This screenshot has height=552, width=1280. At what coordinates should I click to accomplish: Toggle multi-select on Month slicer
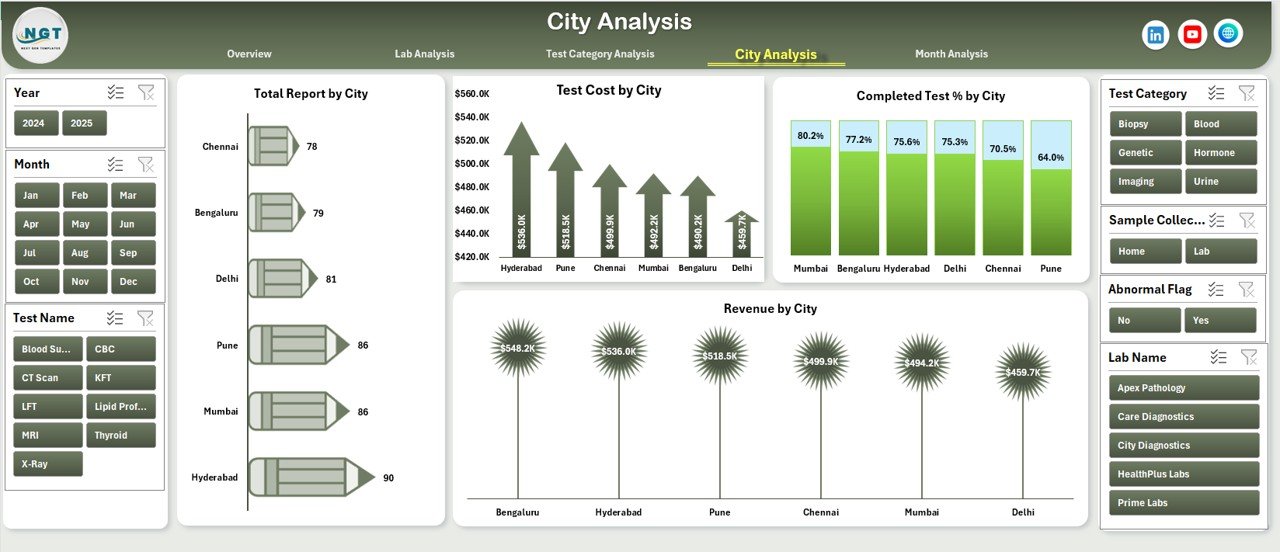pyautogui.click(x=116, y=164)
